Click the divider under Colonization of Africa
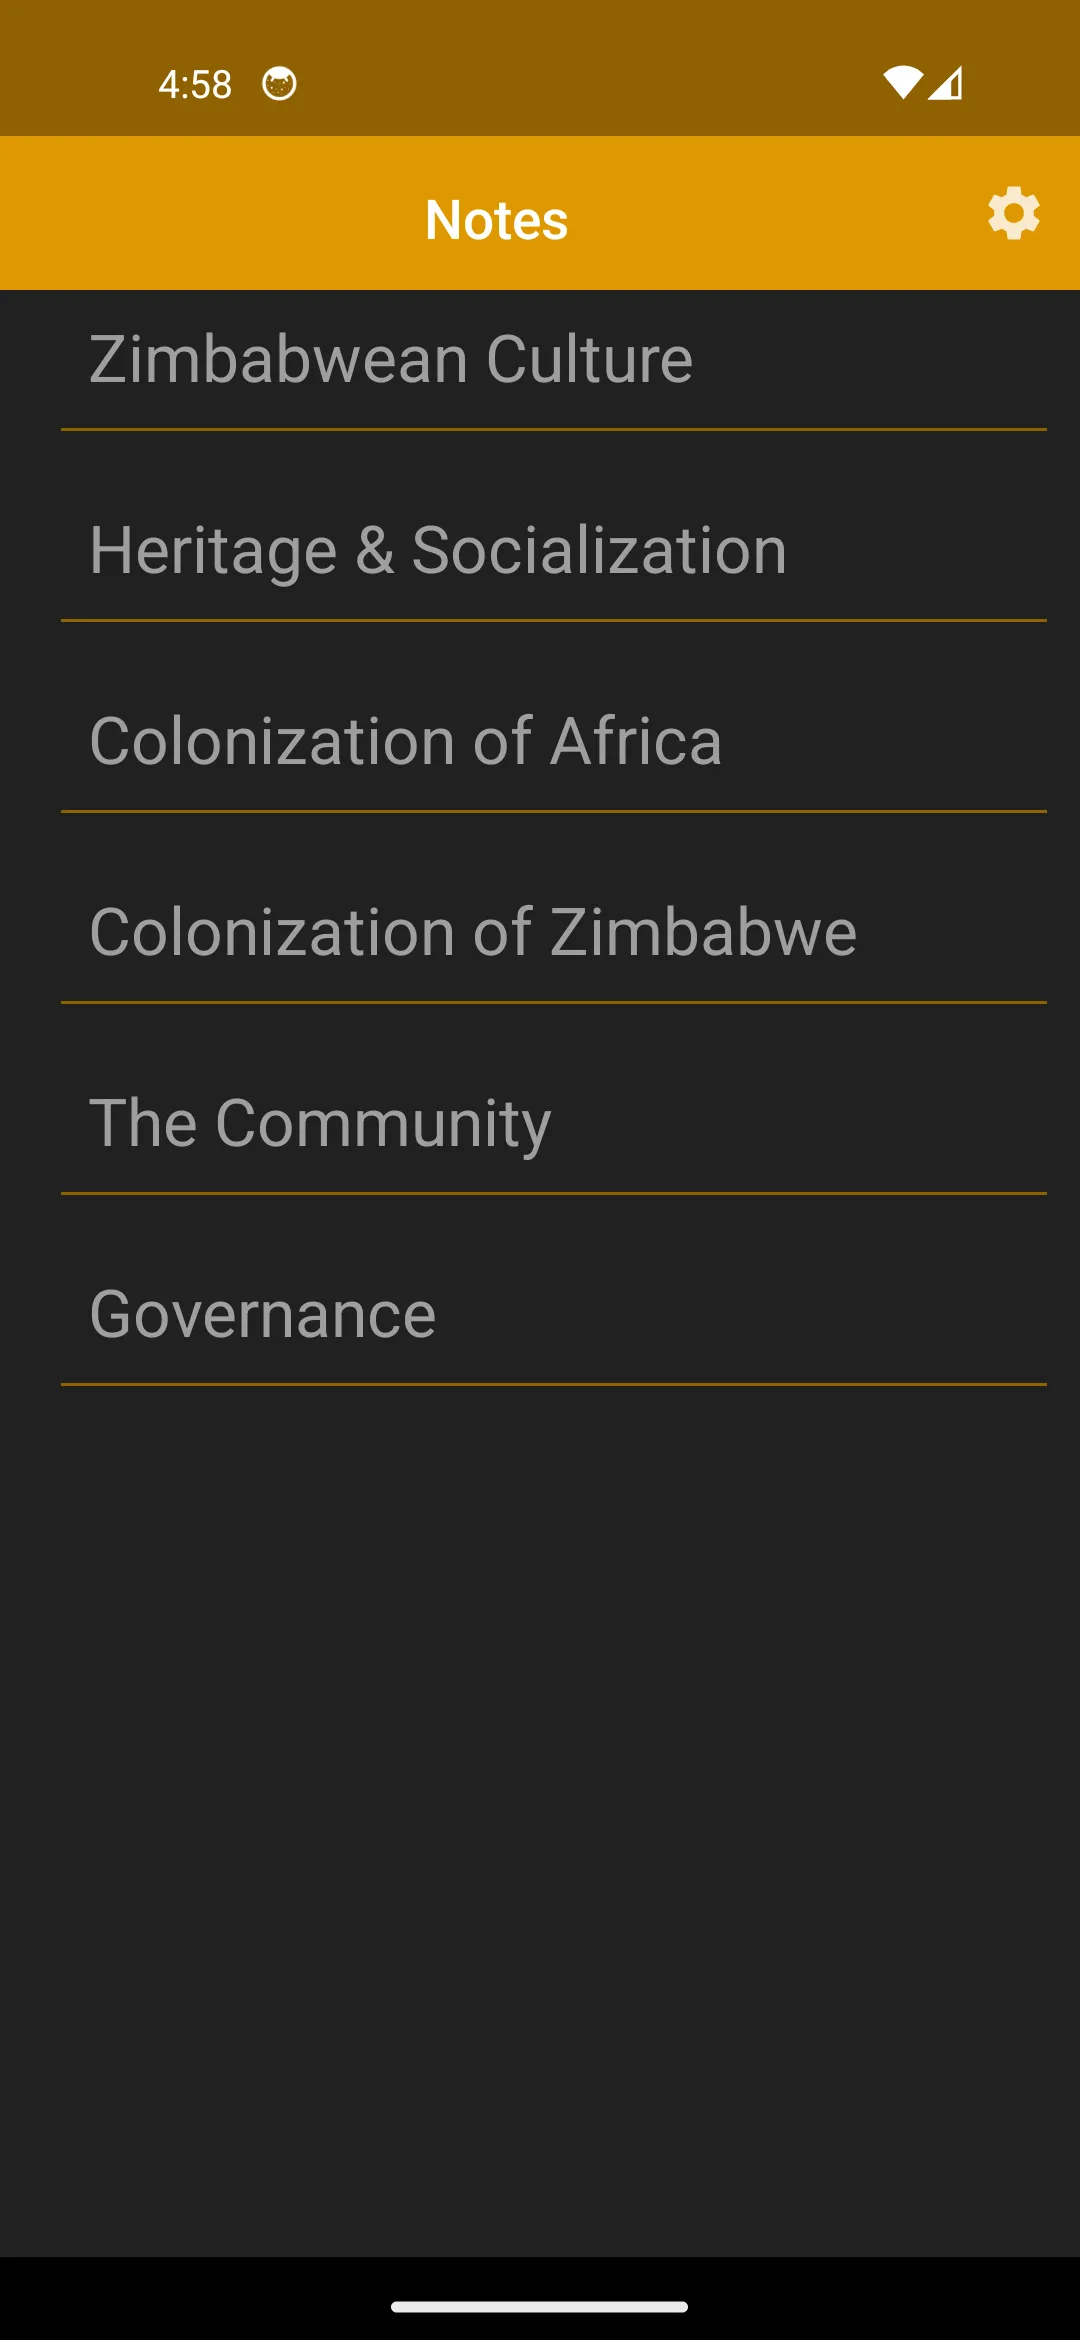1080x2340 pixels. tap(554, 812)
